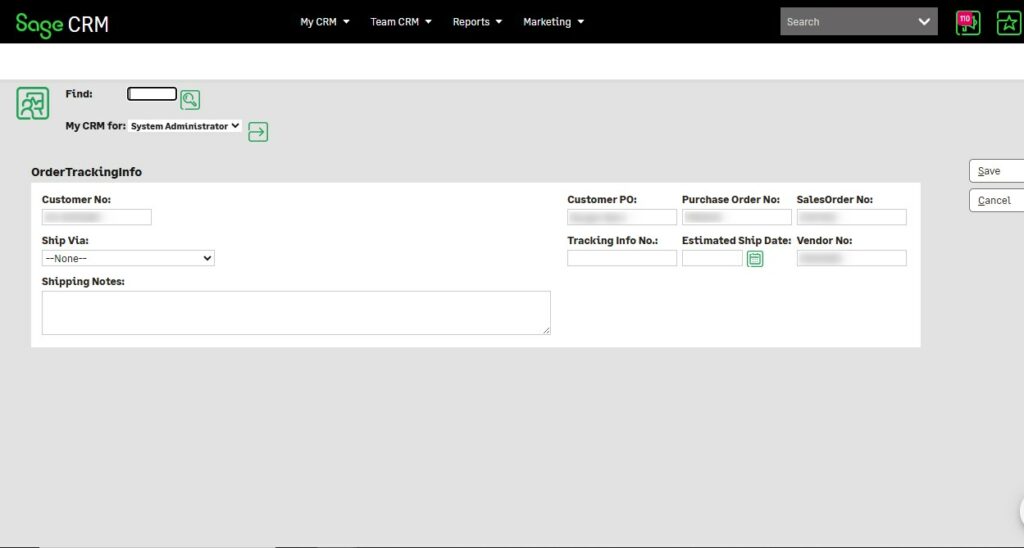Open the Reports menu
This screenshot has height=548, width=1024.
pos(477,22)
